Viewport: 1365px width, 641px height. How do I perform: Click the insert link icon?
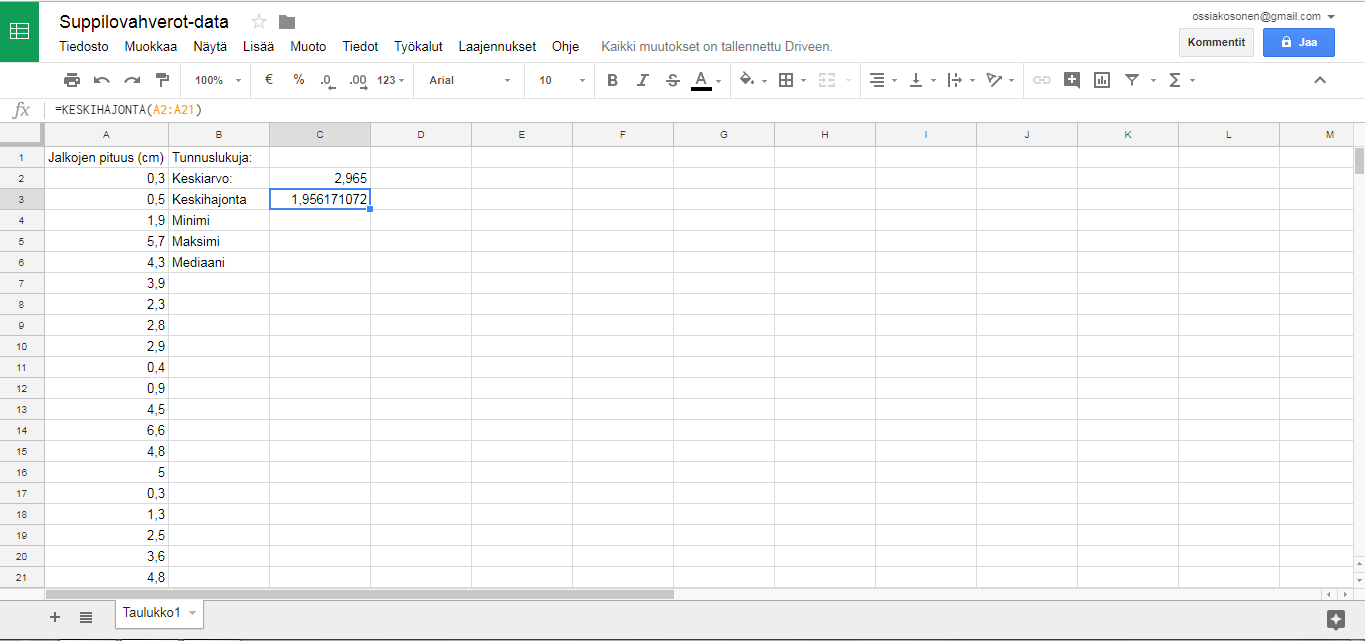(1042, 80)
